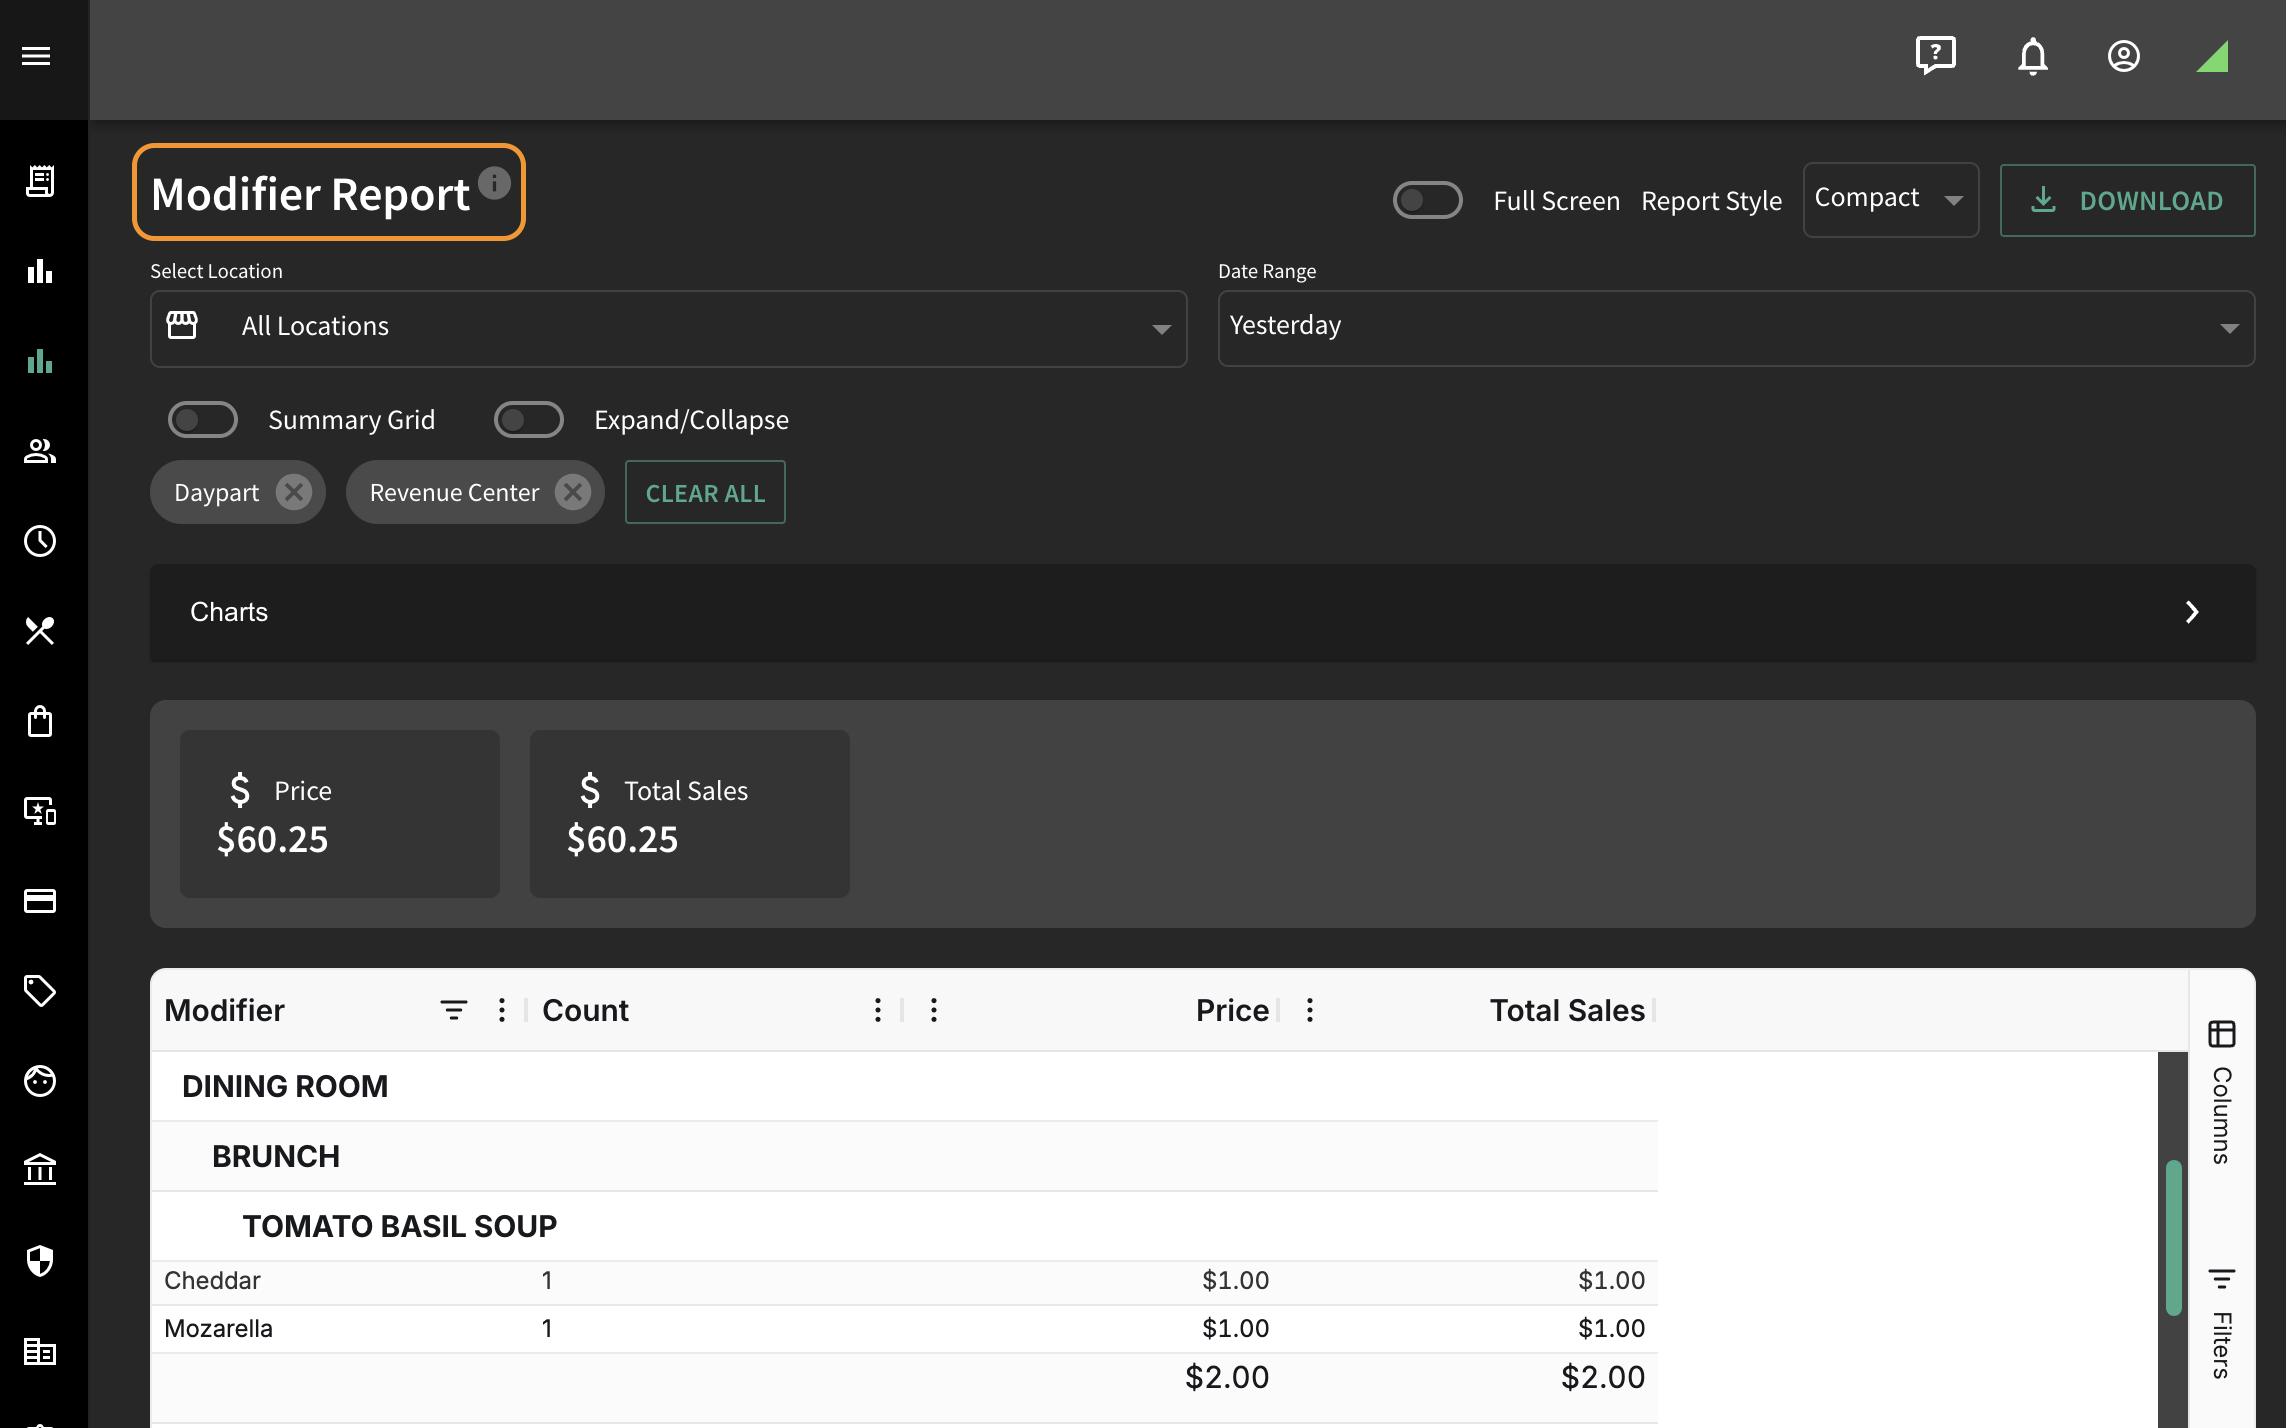This screenshot has height=1428, width=2286.
Task: Open the notifications bell
Action: [2032, 56]
